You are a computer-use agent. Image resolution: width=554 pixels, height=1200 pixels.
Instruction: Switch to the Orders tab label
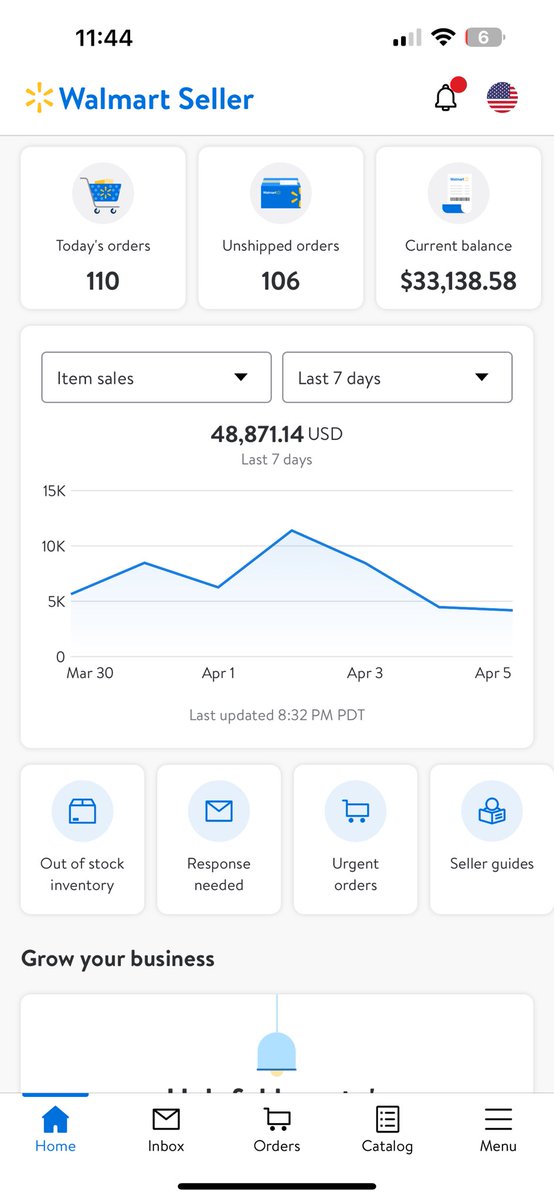coord(277,1146)
